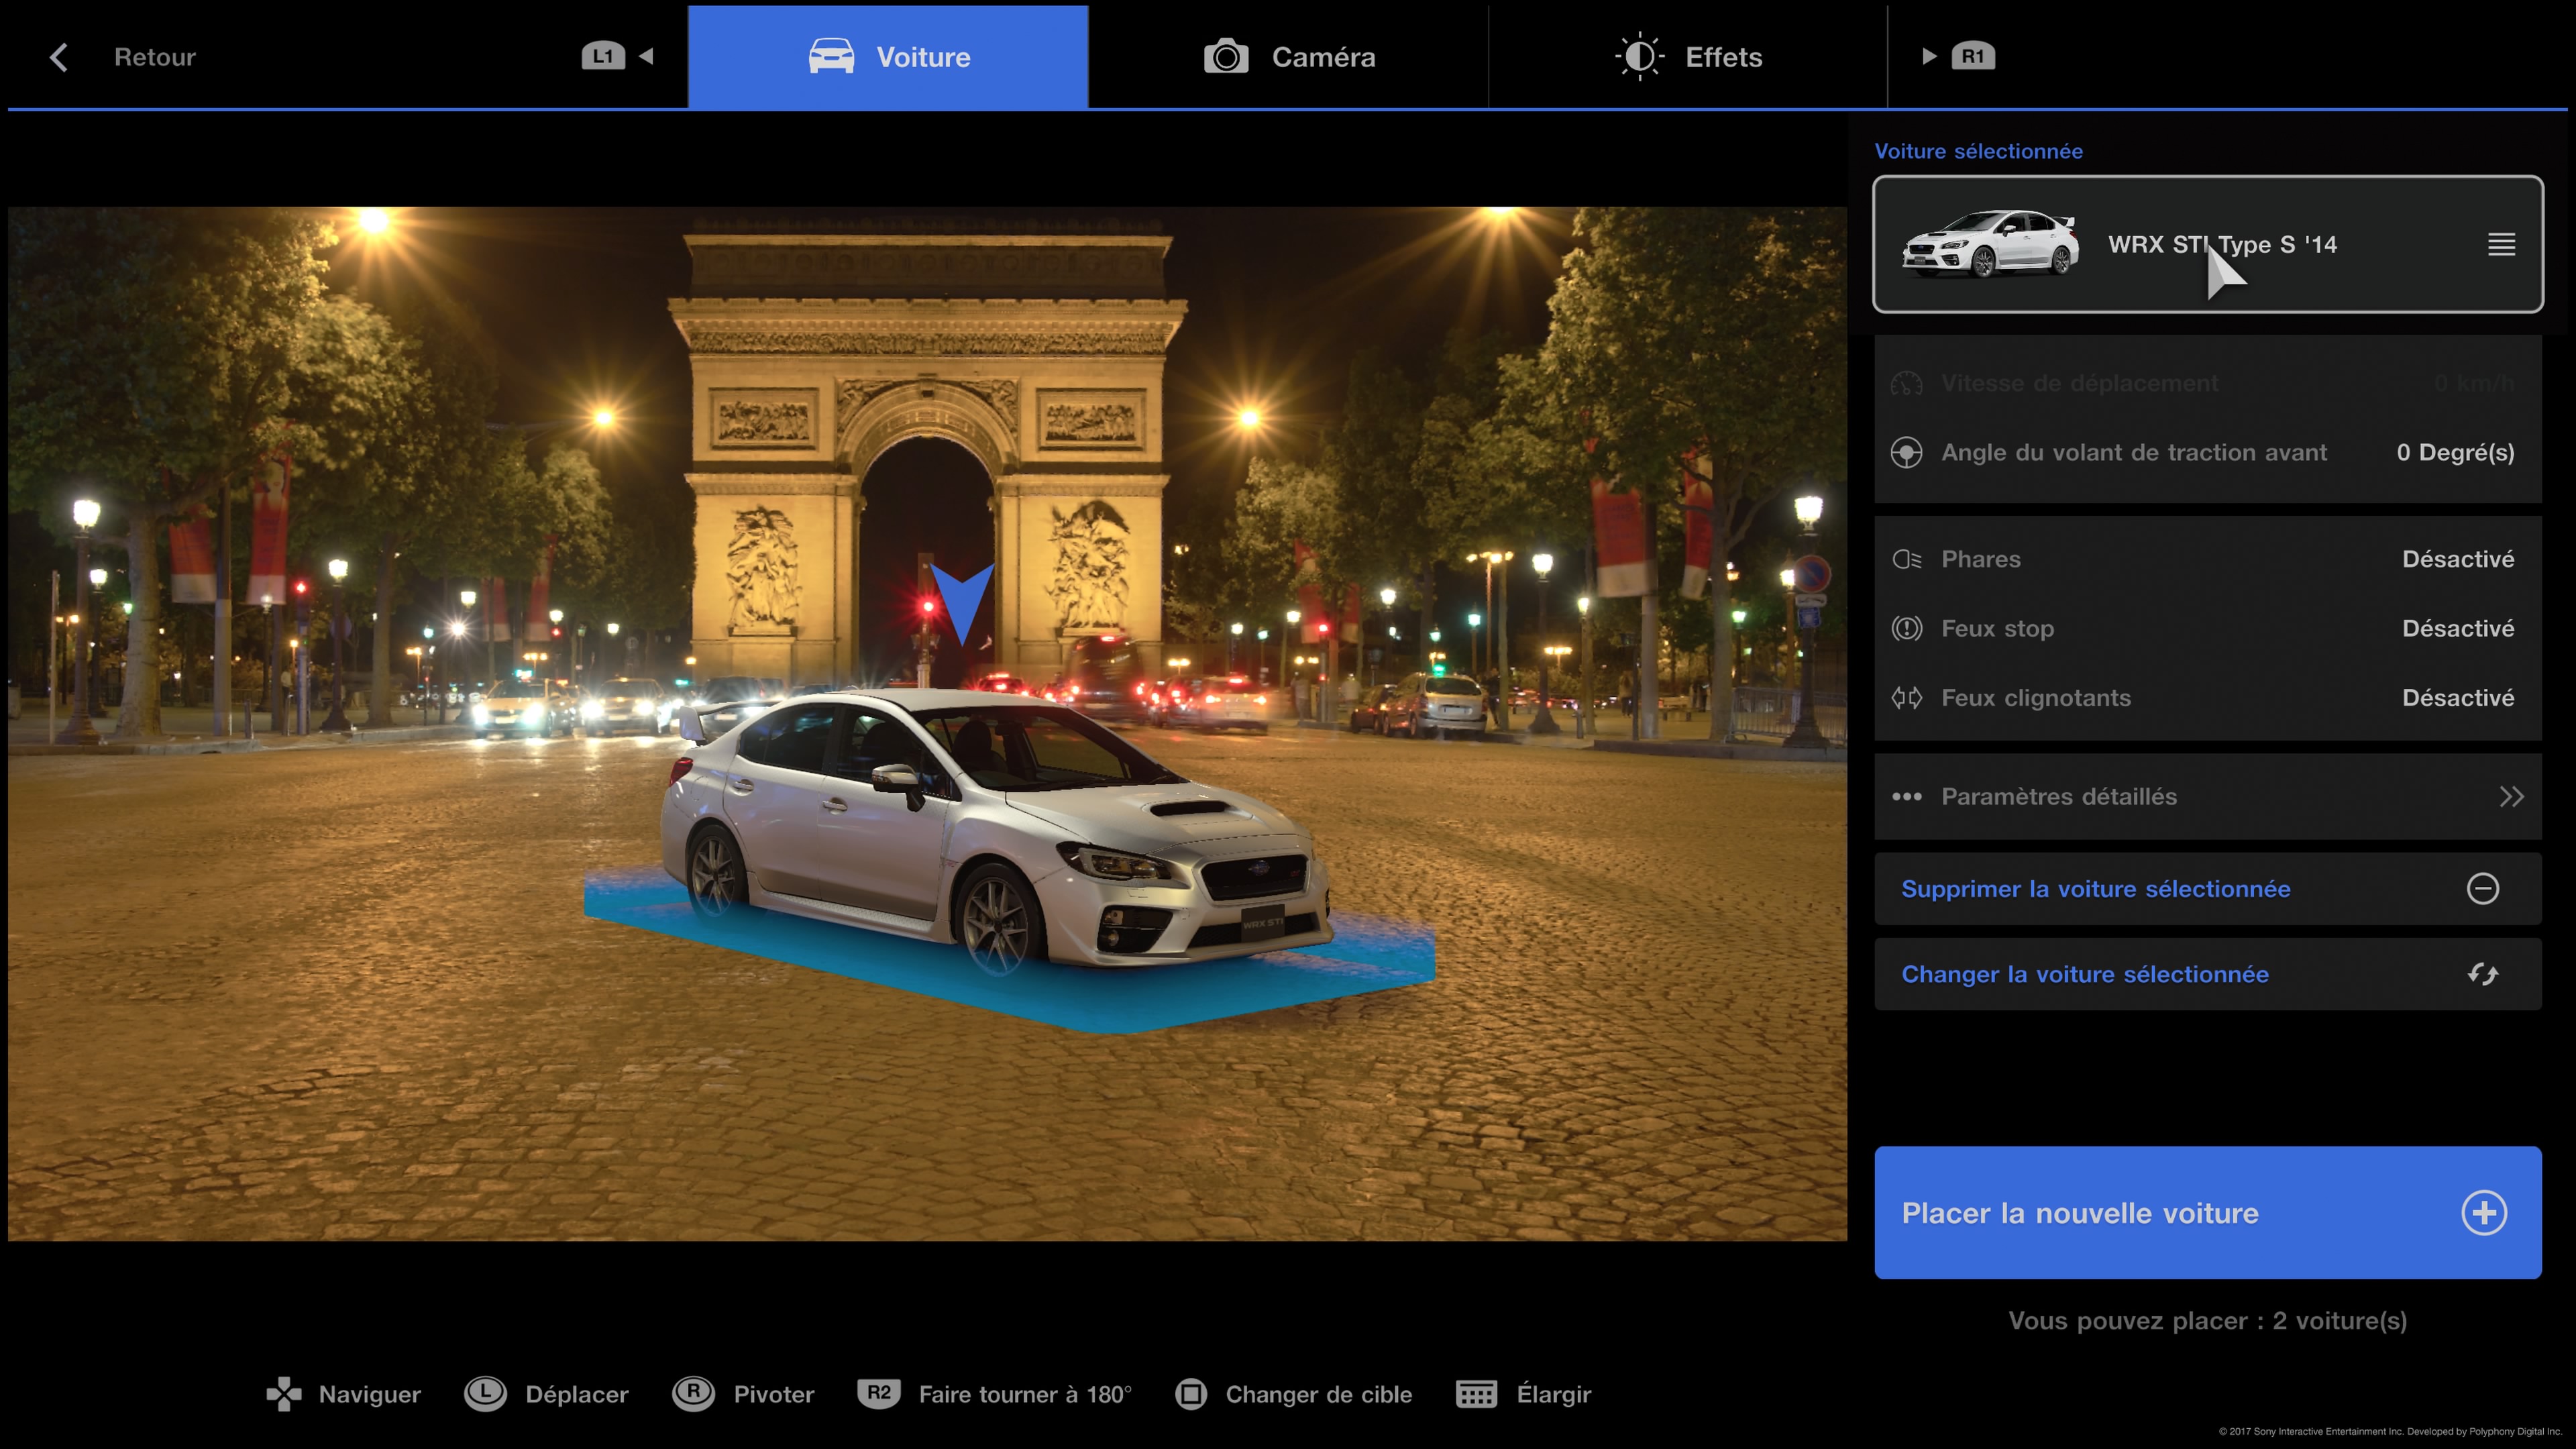Click the double chevron on Paramètres détaillés
Image resolution: width=2576 pixels, height=1449 pixels.
tap(2511, 796)
